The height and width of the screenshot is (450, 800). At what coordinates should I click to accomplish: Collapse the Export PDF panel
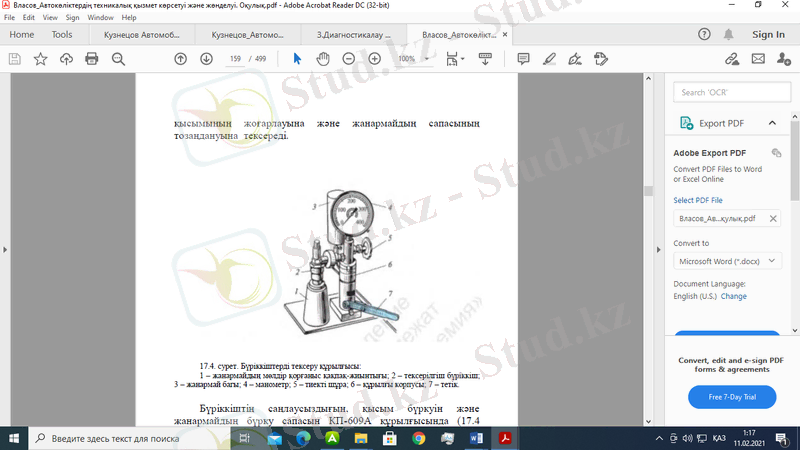click(772, 123)
